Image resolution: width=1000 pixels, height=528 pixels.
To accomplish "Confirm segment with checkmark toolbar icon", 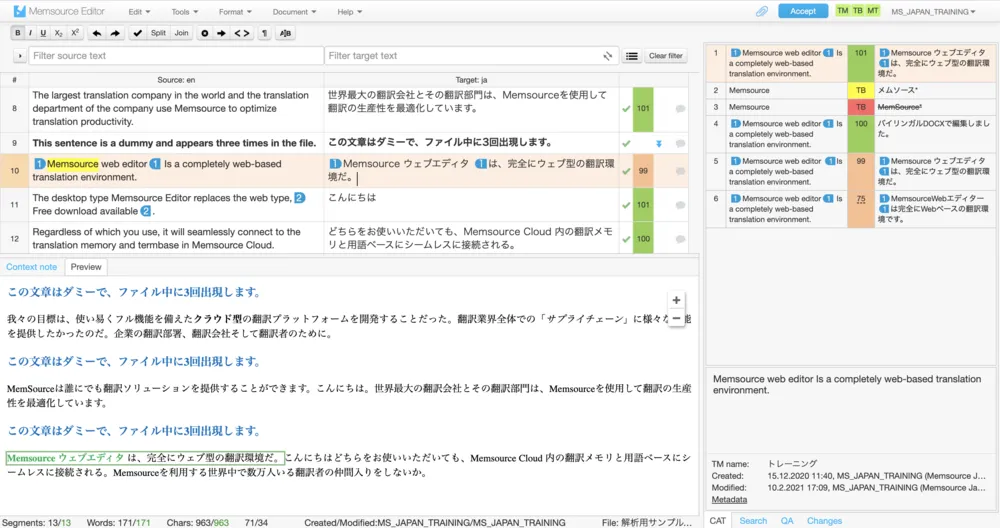I will point(137,33).
